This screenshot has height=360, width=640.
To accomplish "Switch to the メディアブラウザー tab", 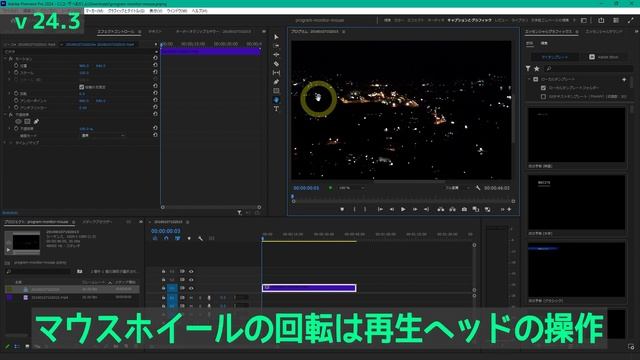I will tap(97, 222).
